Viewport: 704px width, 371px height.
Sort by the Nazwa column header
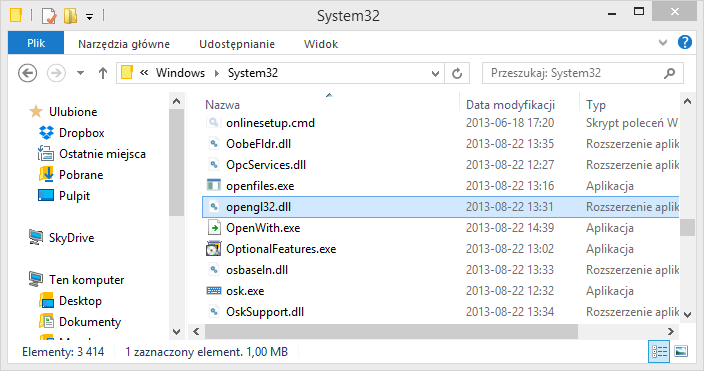click(x=222, y=105)
